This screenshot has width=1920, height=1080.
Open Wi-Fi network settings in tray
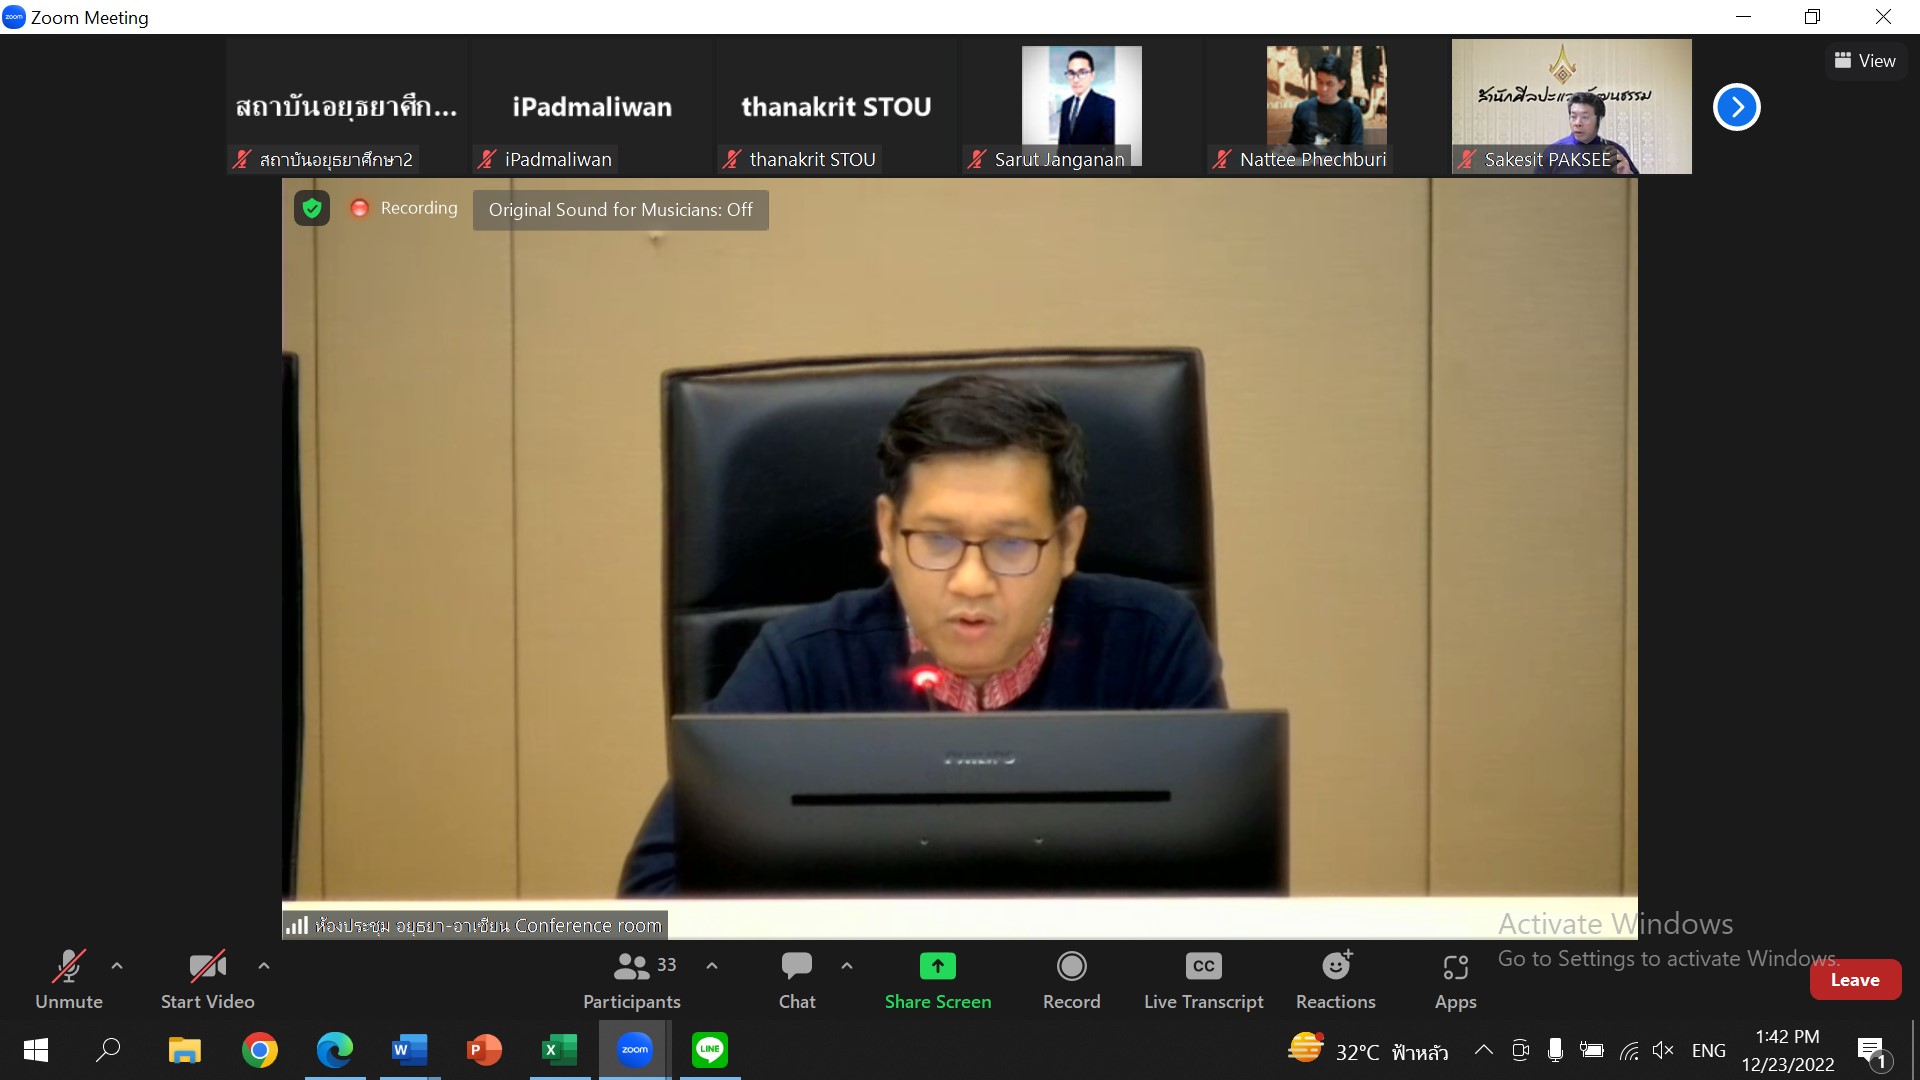1629,1050
